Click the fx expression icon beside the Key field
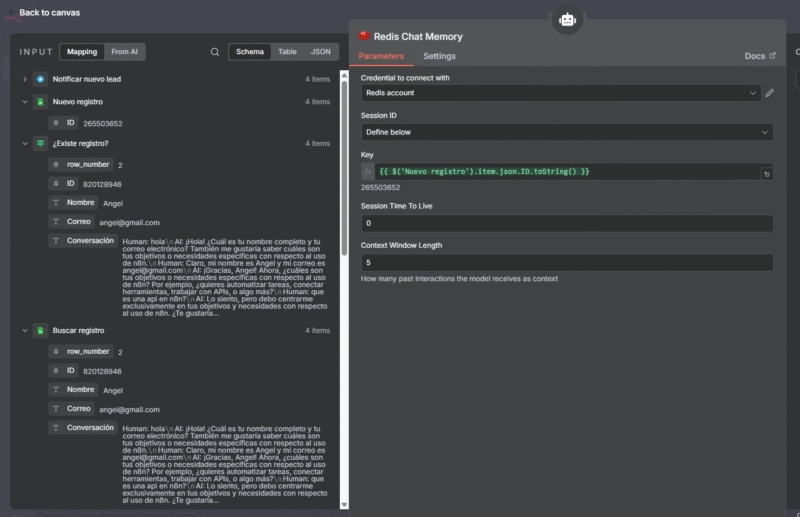Screen dimensions: 800x517 (367, 172)
